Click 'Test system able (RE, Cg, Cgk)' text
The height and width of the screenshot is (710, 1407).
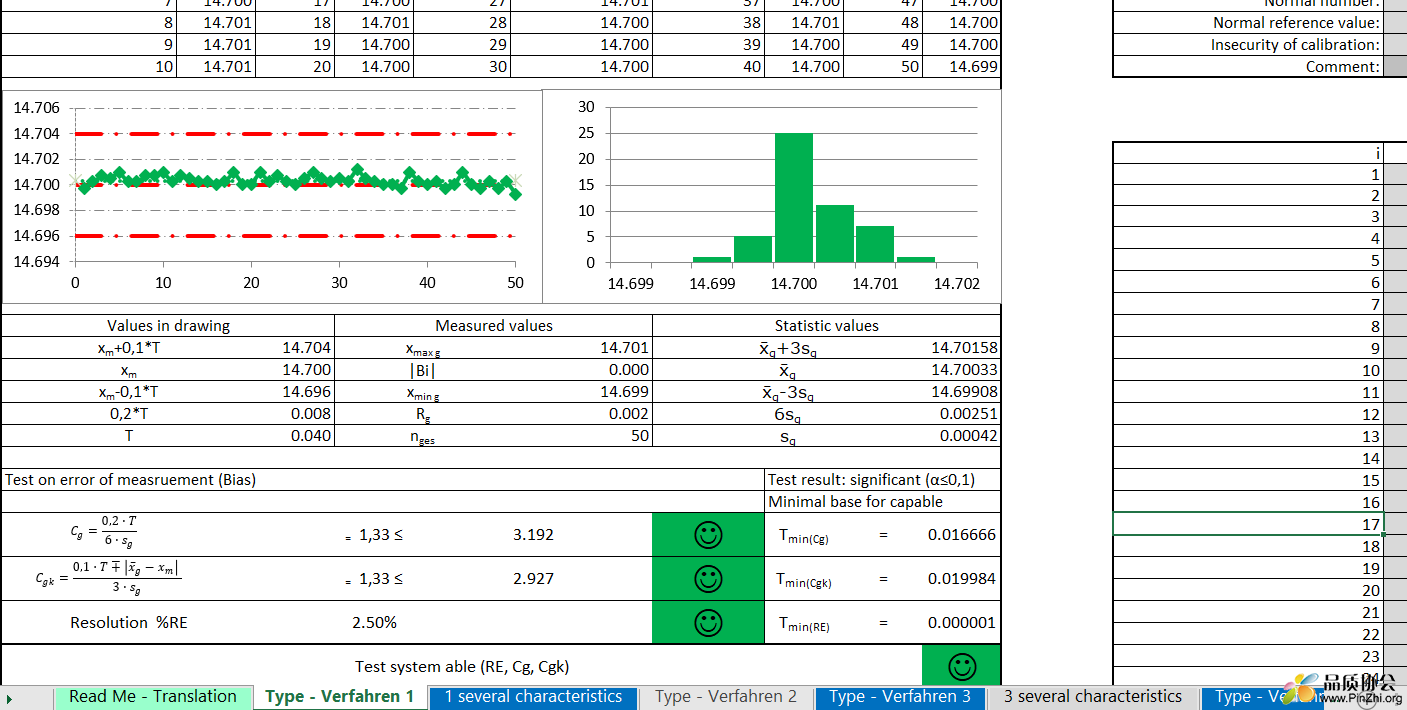(x=462, y=667)
